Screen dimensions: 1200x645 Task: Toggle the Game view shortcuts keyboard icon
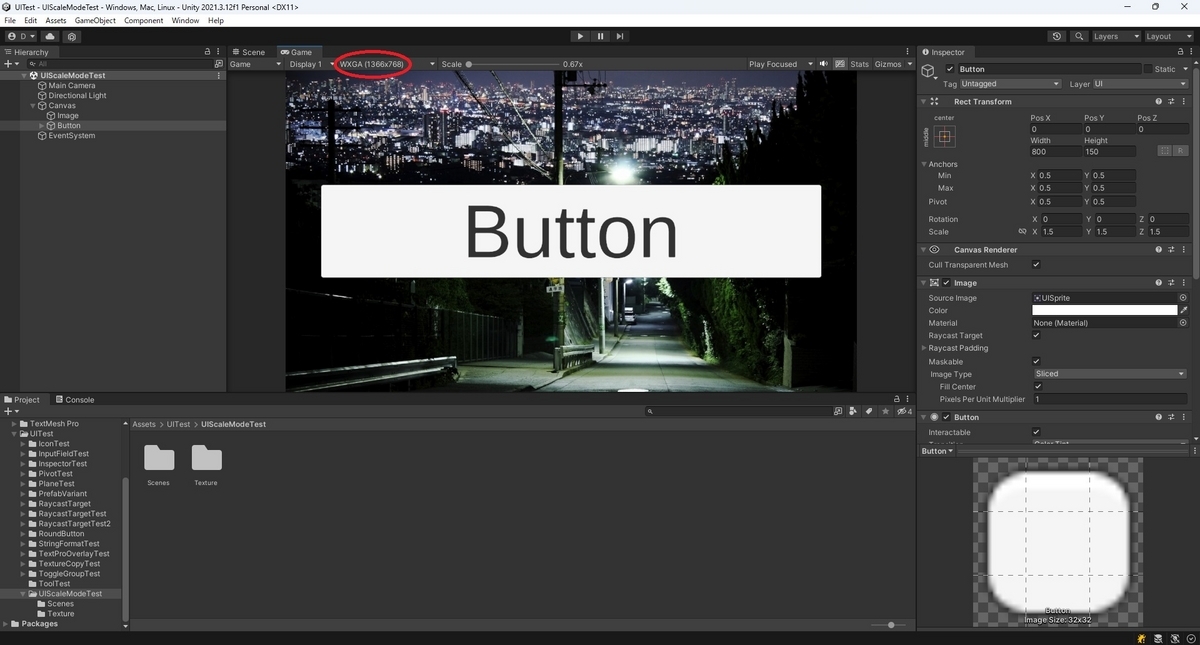(838, 64)
